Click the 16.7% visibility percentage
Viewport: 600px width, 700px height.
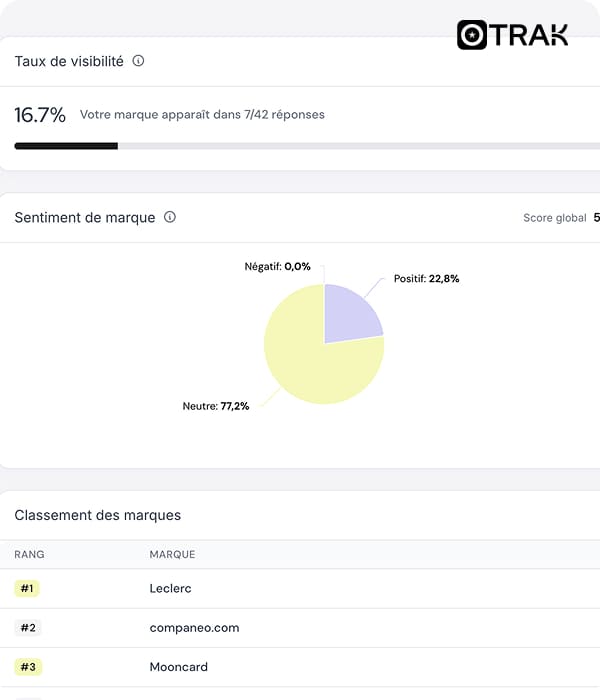(40, 115)
